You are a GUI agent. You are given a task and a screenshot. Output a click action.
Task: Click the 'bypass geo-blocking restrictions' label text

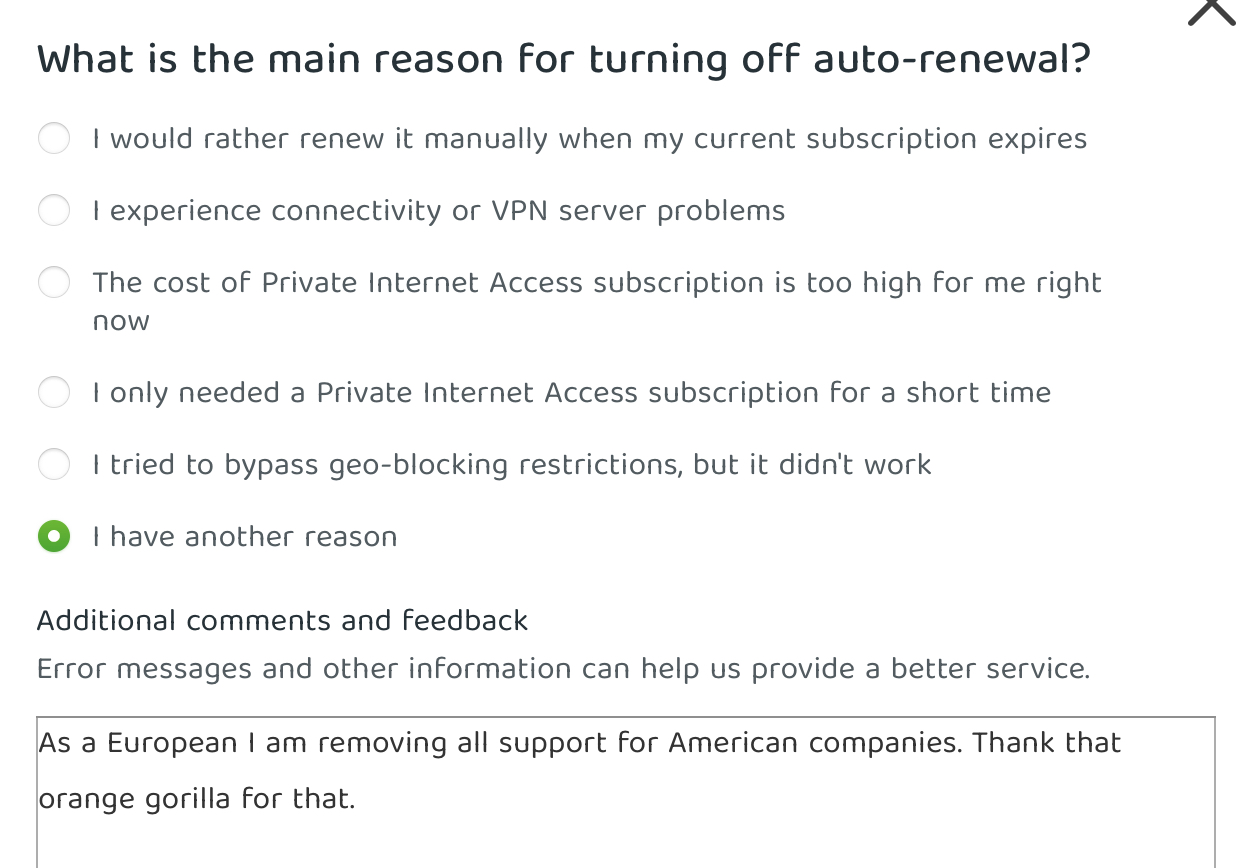(x=511, y=464)
